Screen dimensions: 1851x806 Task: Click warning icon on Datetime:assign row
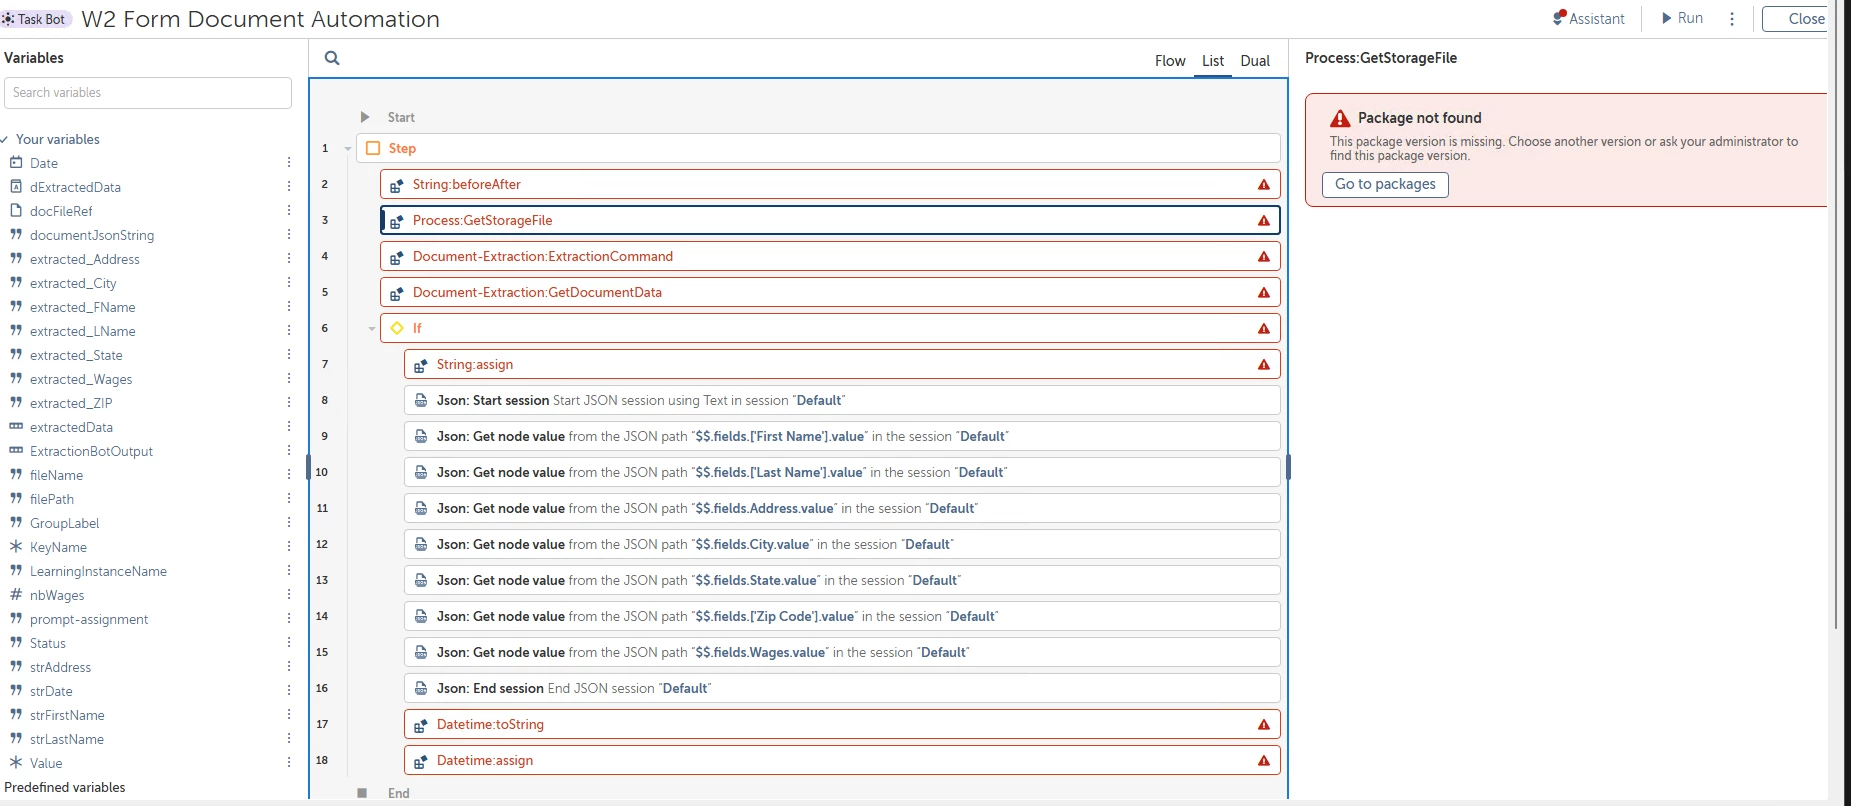tap(1264, 760)
